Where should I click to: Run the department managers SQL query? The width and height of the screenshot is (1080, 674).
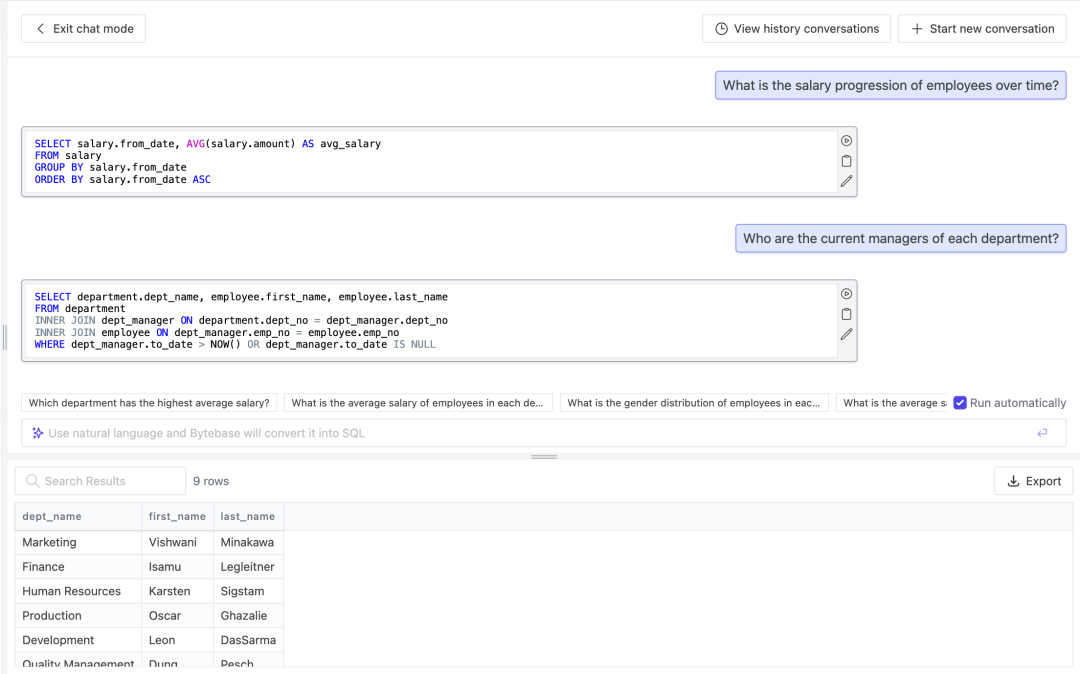pyautogui.click(x=846, y=294)
